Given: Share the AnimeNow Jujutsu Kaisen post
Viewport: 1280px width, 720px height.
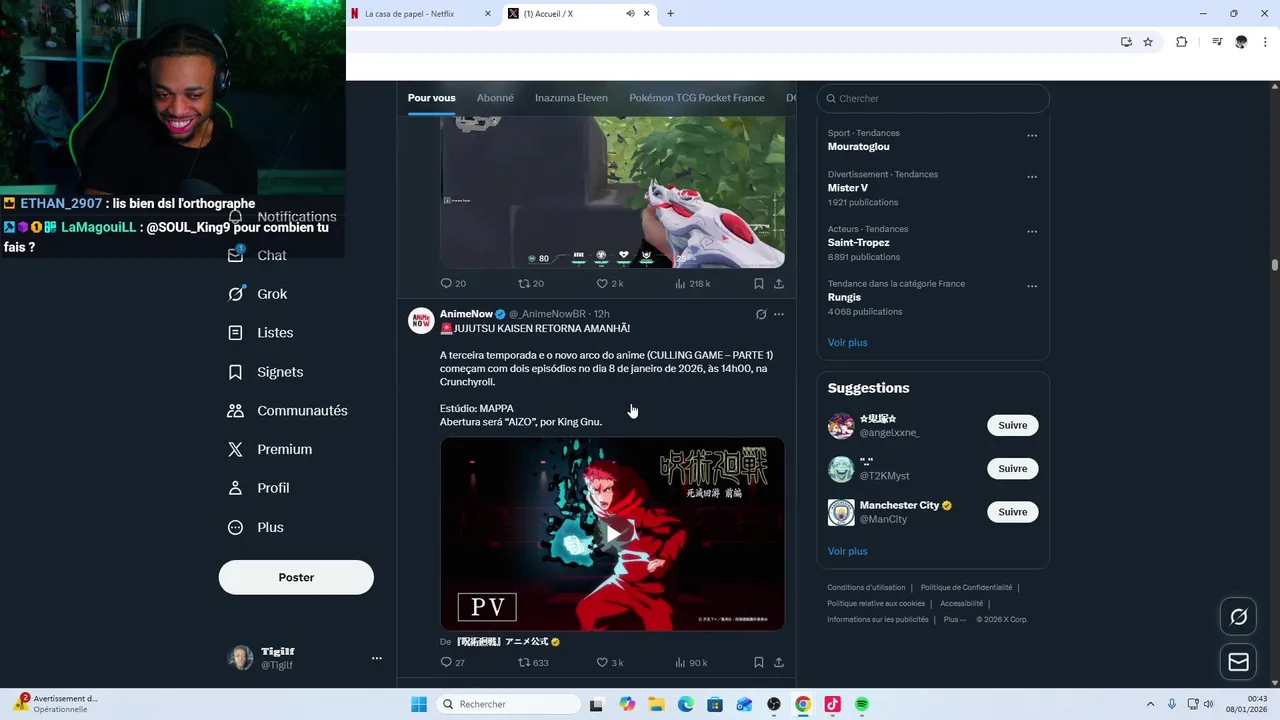Looking at the screenshot, I should click(x=779, y=662).
